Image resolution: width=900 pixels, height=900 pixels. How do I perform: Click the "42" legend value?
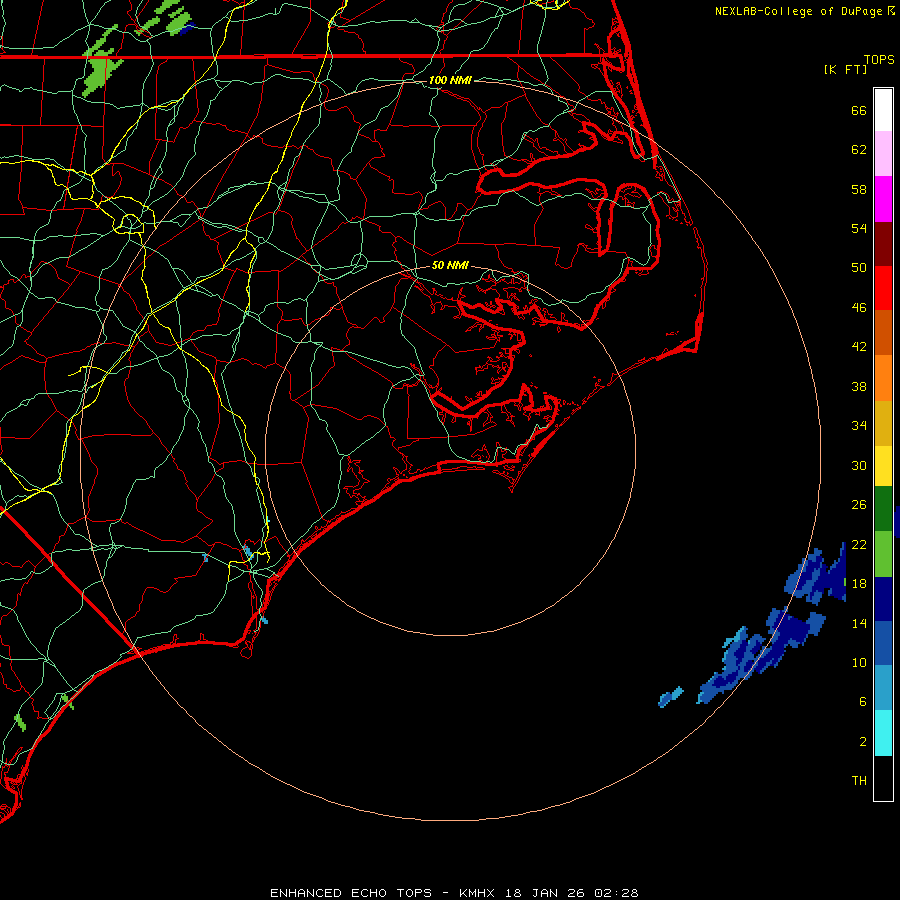point(859,347)
